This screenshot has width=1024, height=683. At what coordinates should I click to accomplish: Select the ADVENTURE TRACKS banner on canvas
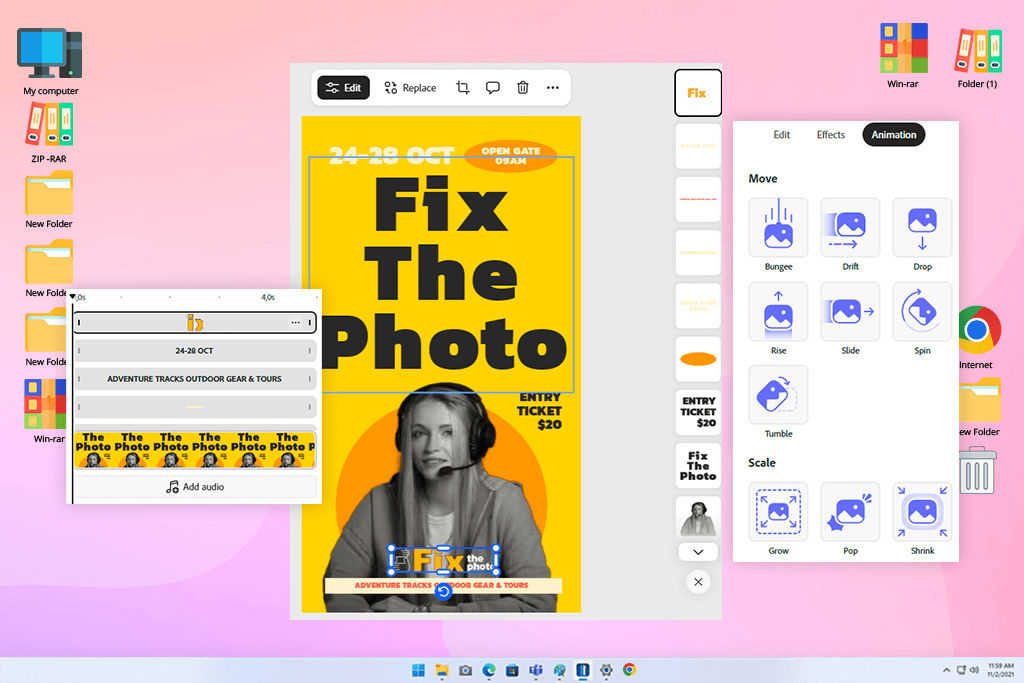pyautogui.click(x=443, y=585)
